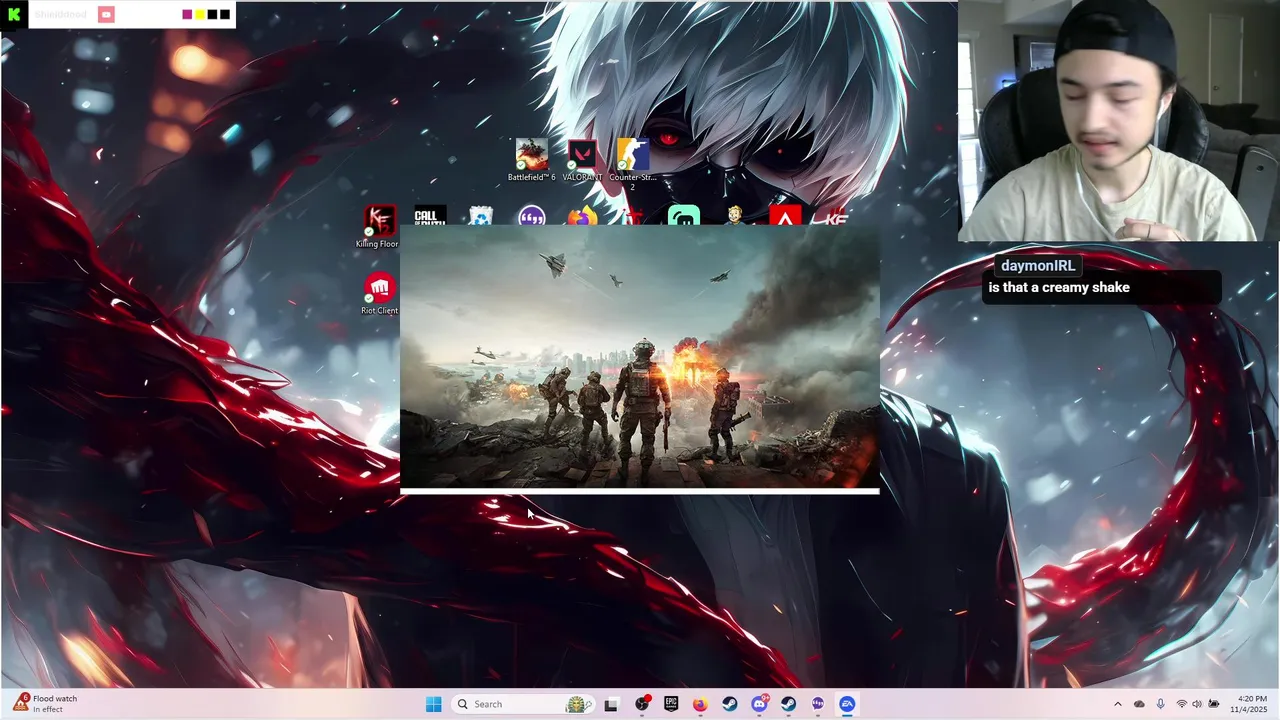Click the microphone tray icon
This screenshot has height=720, width=1280.
(1160, 704)
